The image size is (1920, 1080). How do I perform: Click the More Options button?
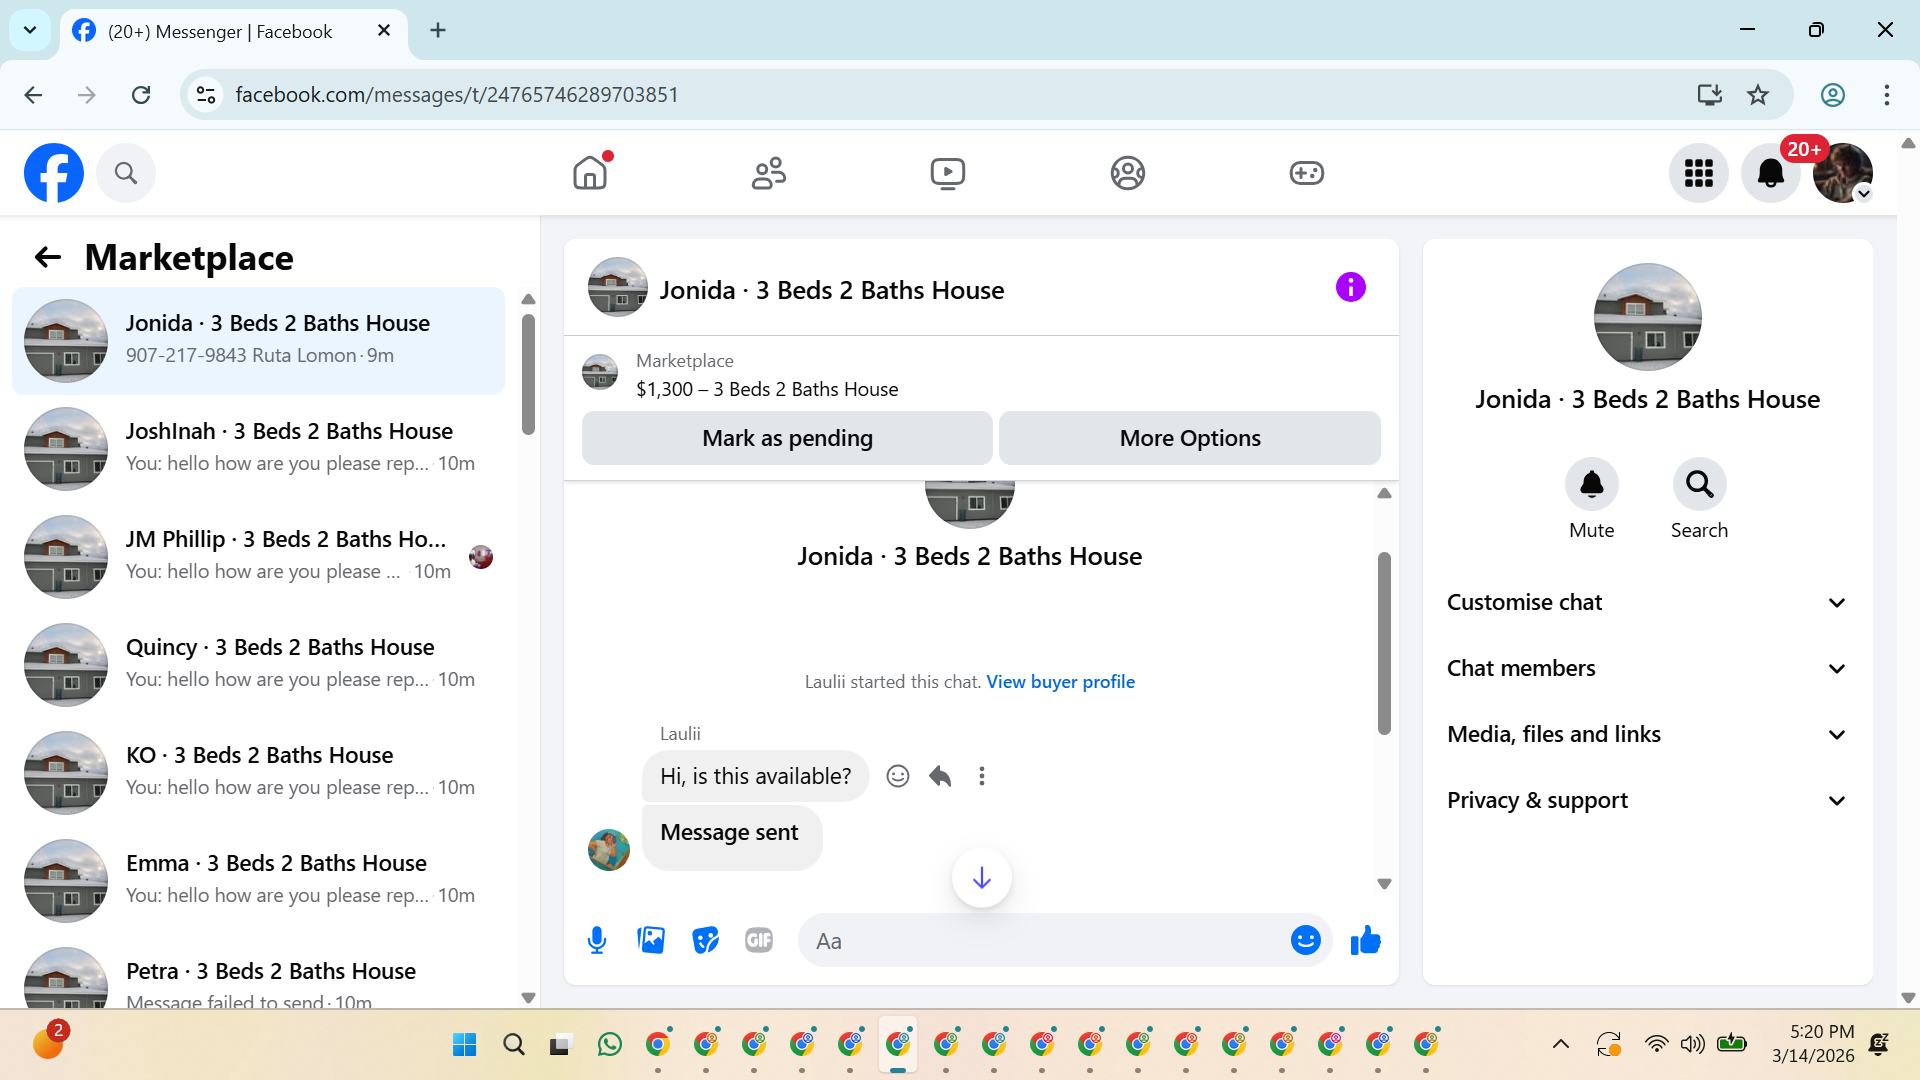coord(1190,438)
